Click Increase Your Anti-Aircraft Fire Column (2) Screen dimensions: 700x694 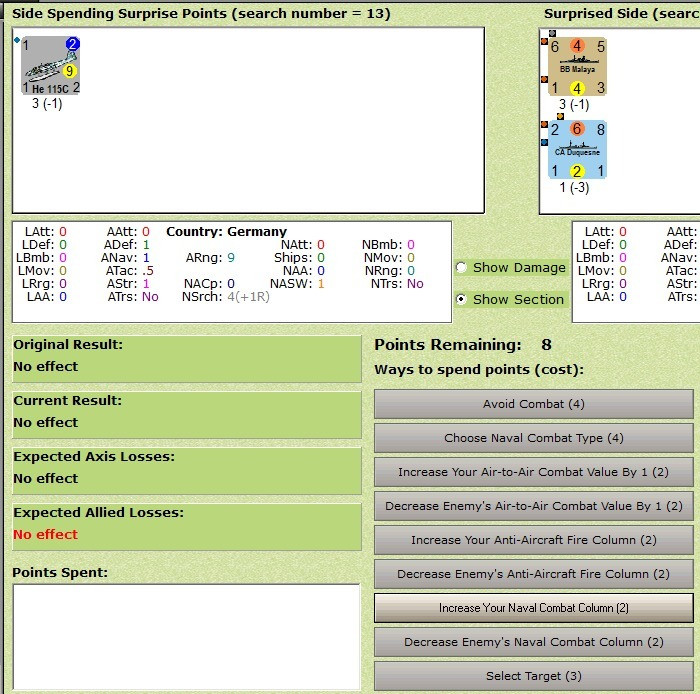click(x=533, y=540)
